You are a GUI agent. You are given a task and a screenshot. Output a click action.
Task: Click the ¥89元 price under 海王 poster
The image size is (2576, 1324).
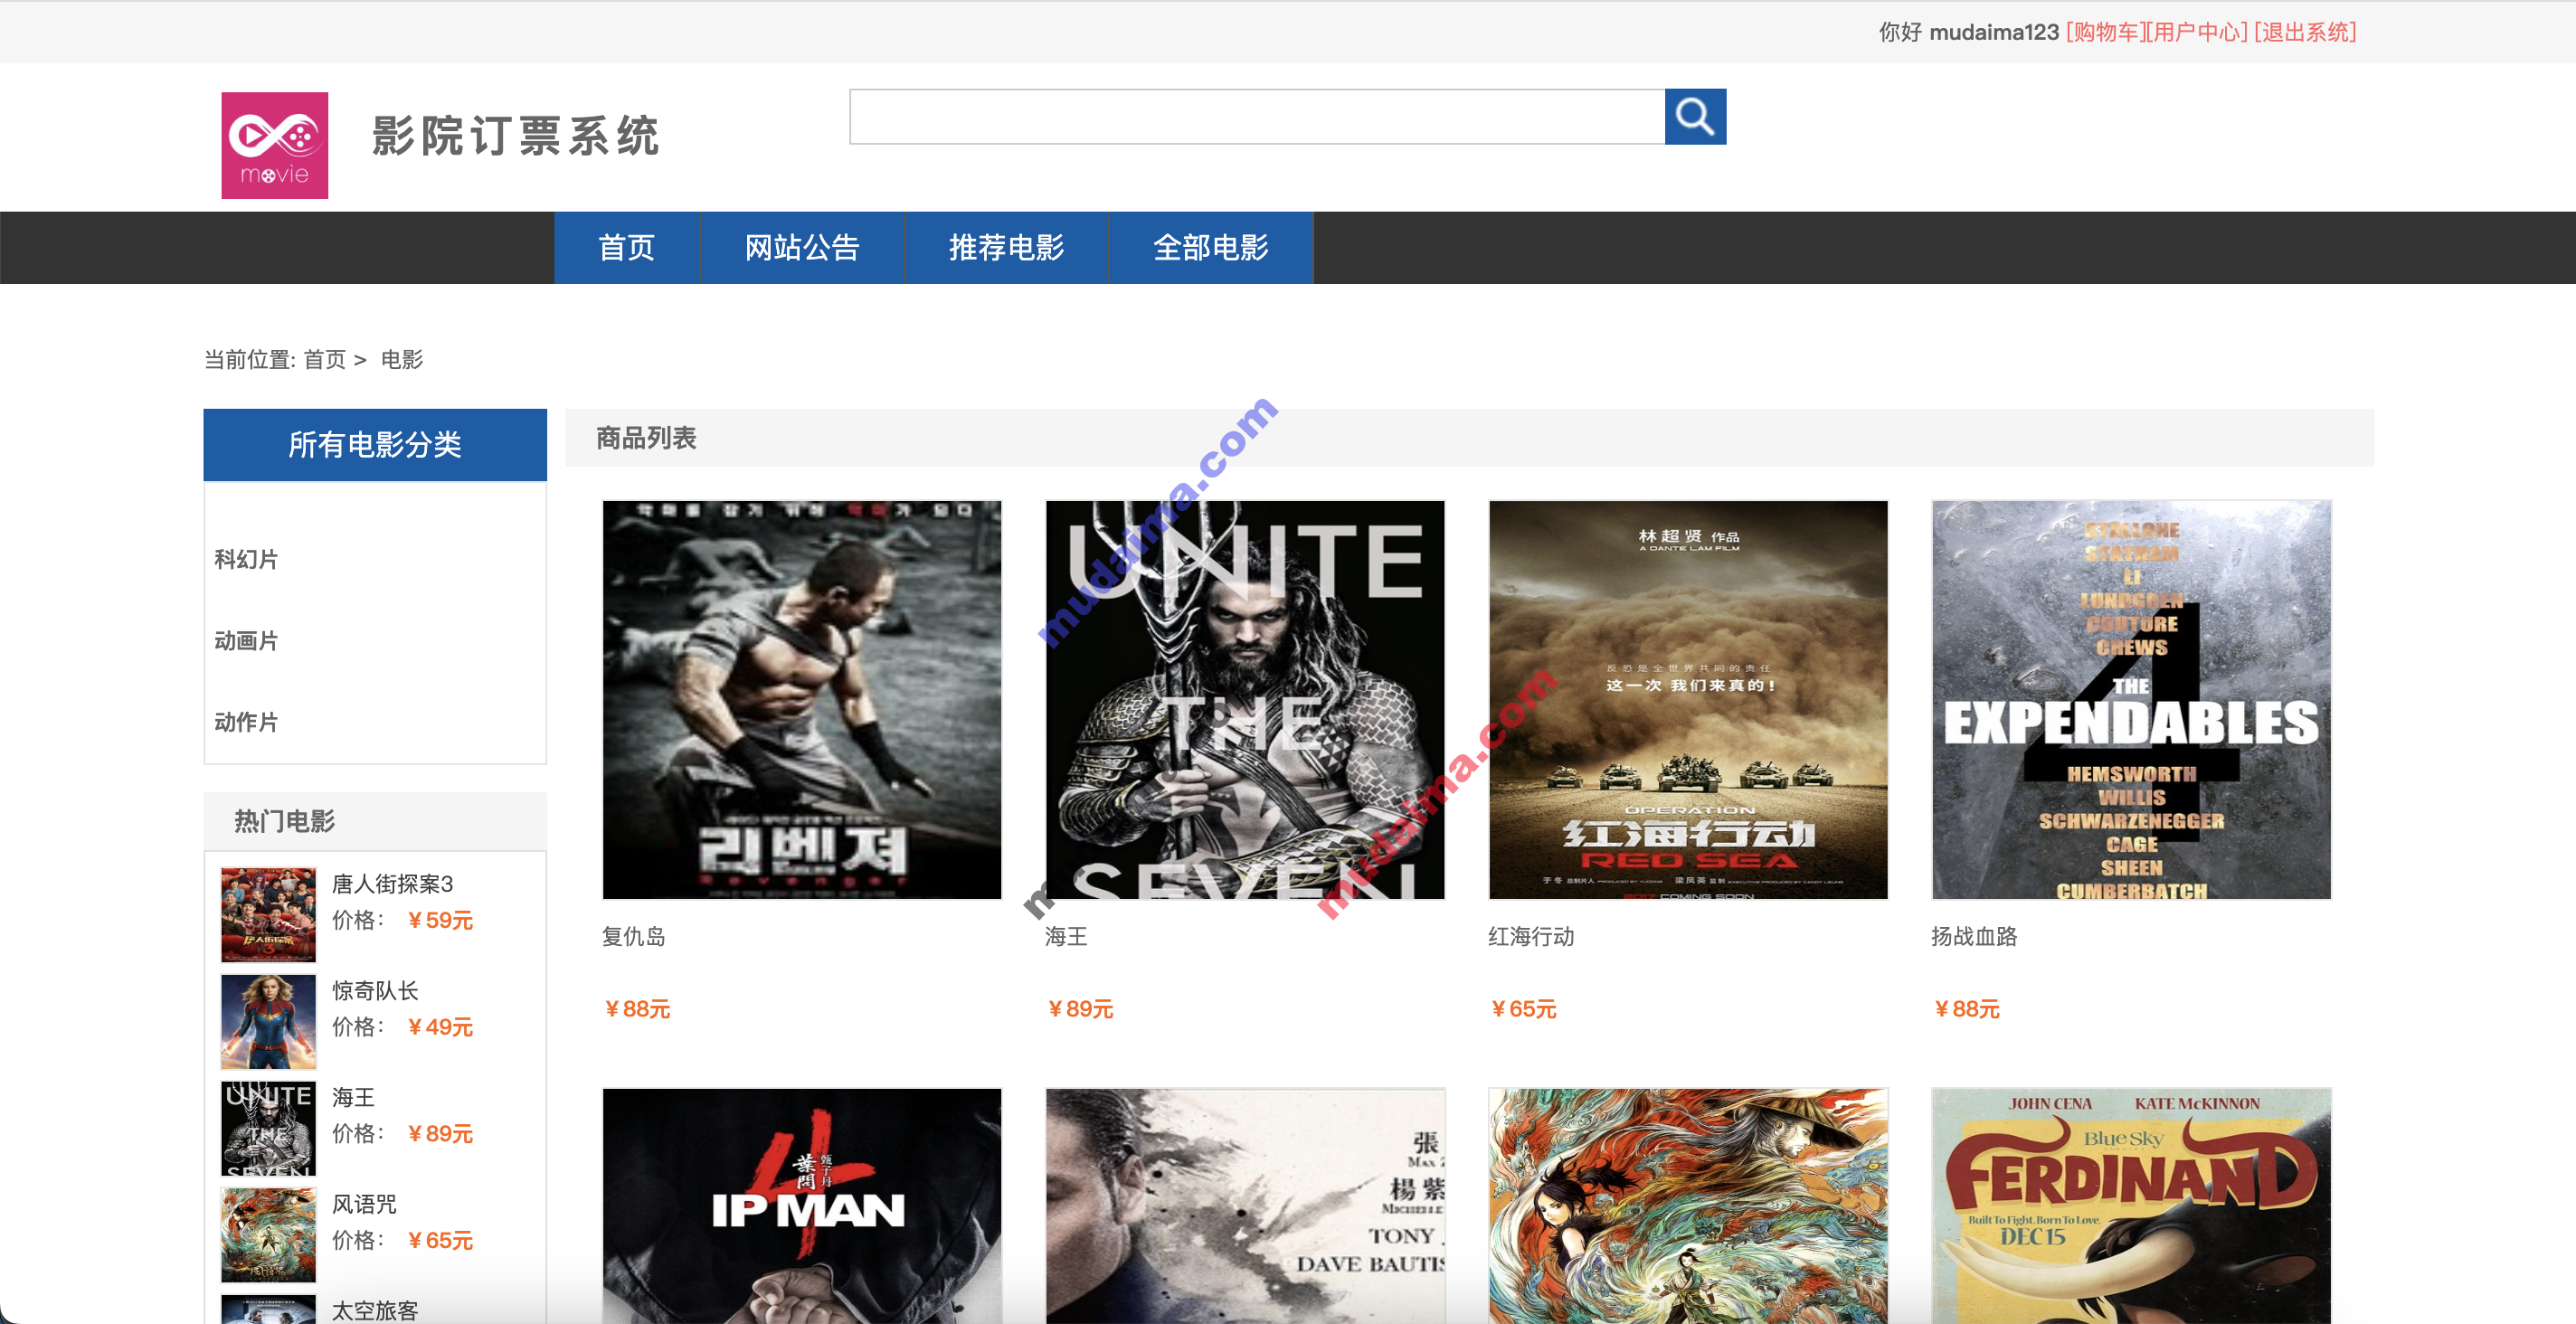pos(1080,1009)
